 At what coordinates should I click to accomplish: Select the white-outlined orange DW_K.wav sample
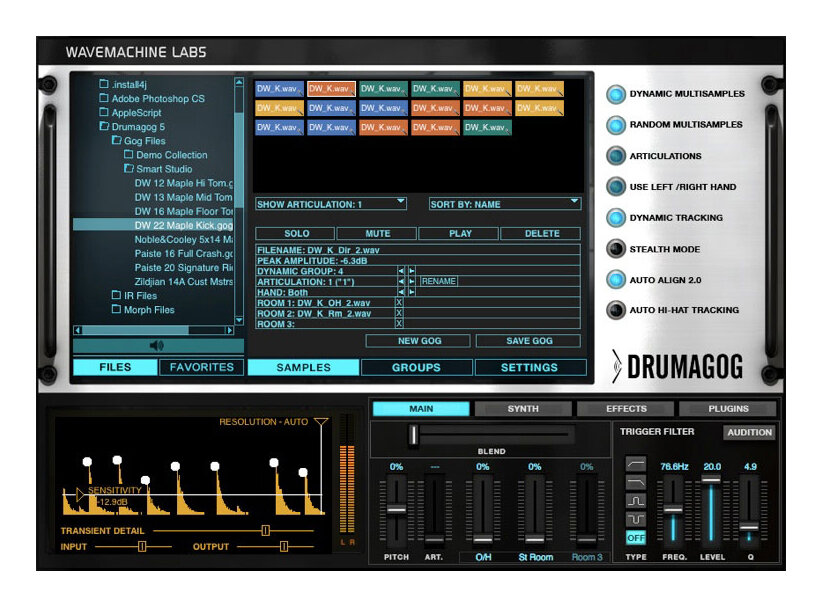[331, 89]
